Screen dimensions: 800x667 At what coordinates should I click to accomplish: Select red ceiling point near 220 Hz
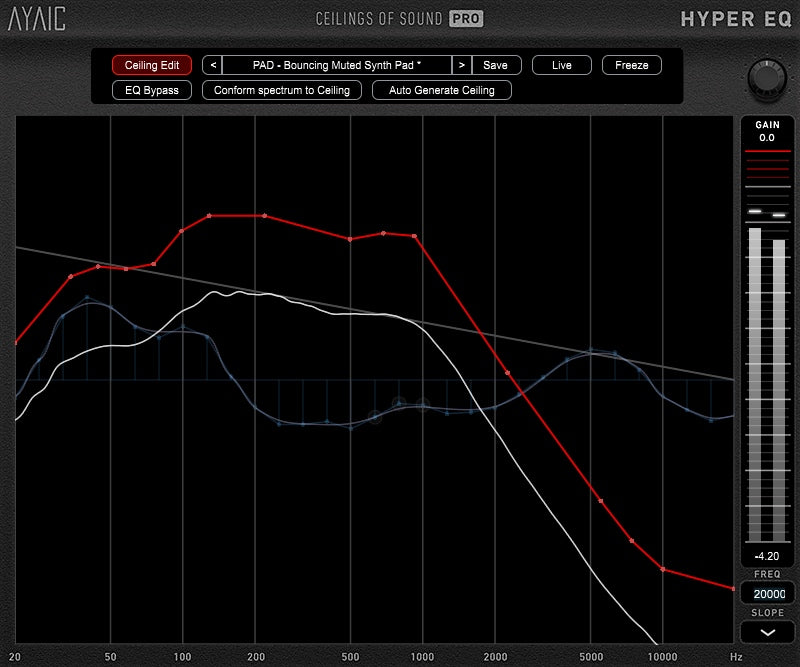[264, 216]
